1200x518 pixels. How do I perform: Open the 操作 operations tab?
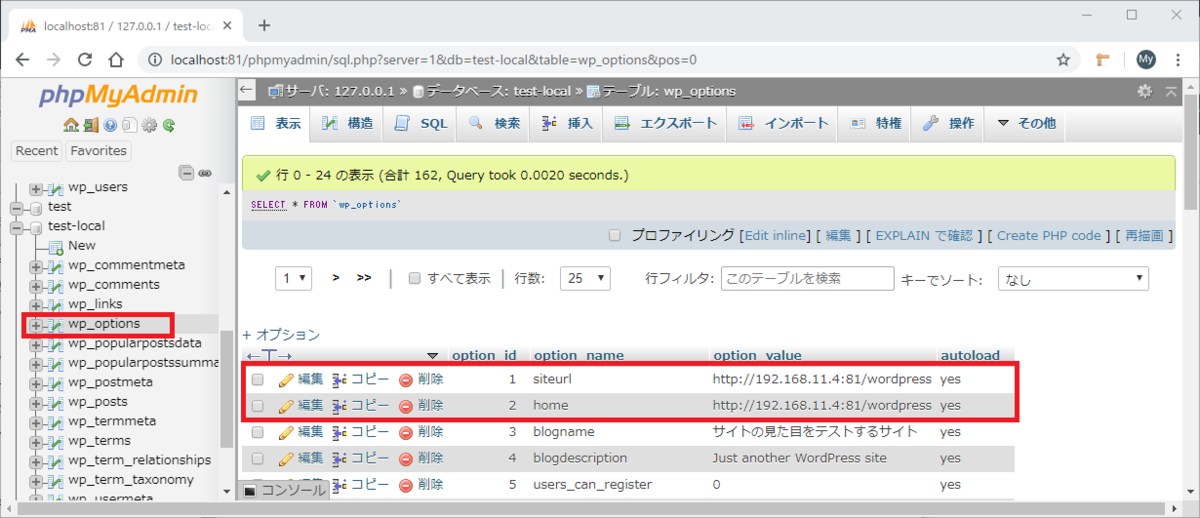coord(949,123)
